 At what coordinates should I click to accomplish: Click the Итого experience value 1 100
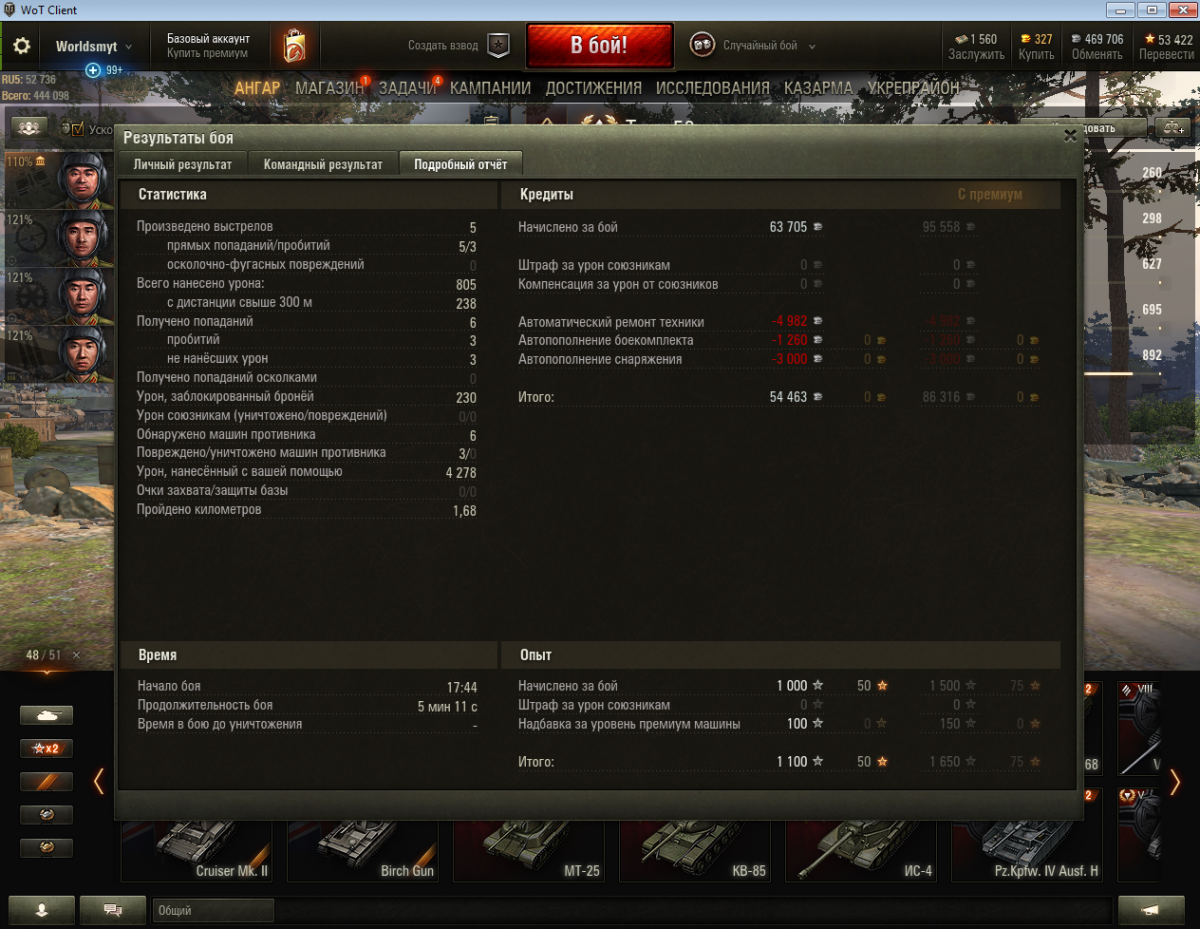click(x=792, y=762)
